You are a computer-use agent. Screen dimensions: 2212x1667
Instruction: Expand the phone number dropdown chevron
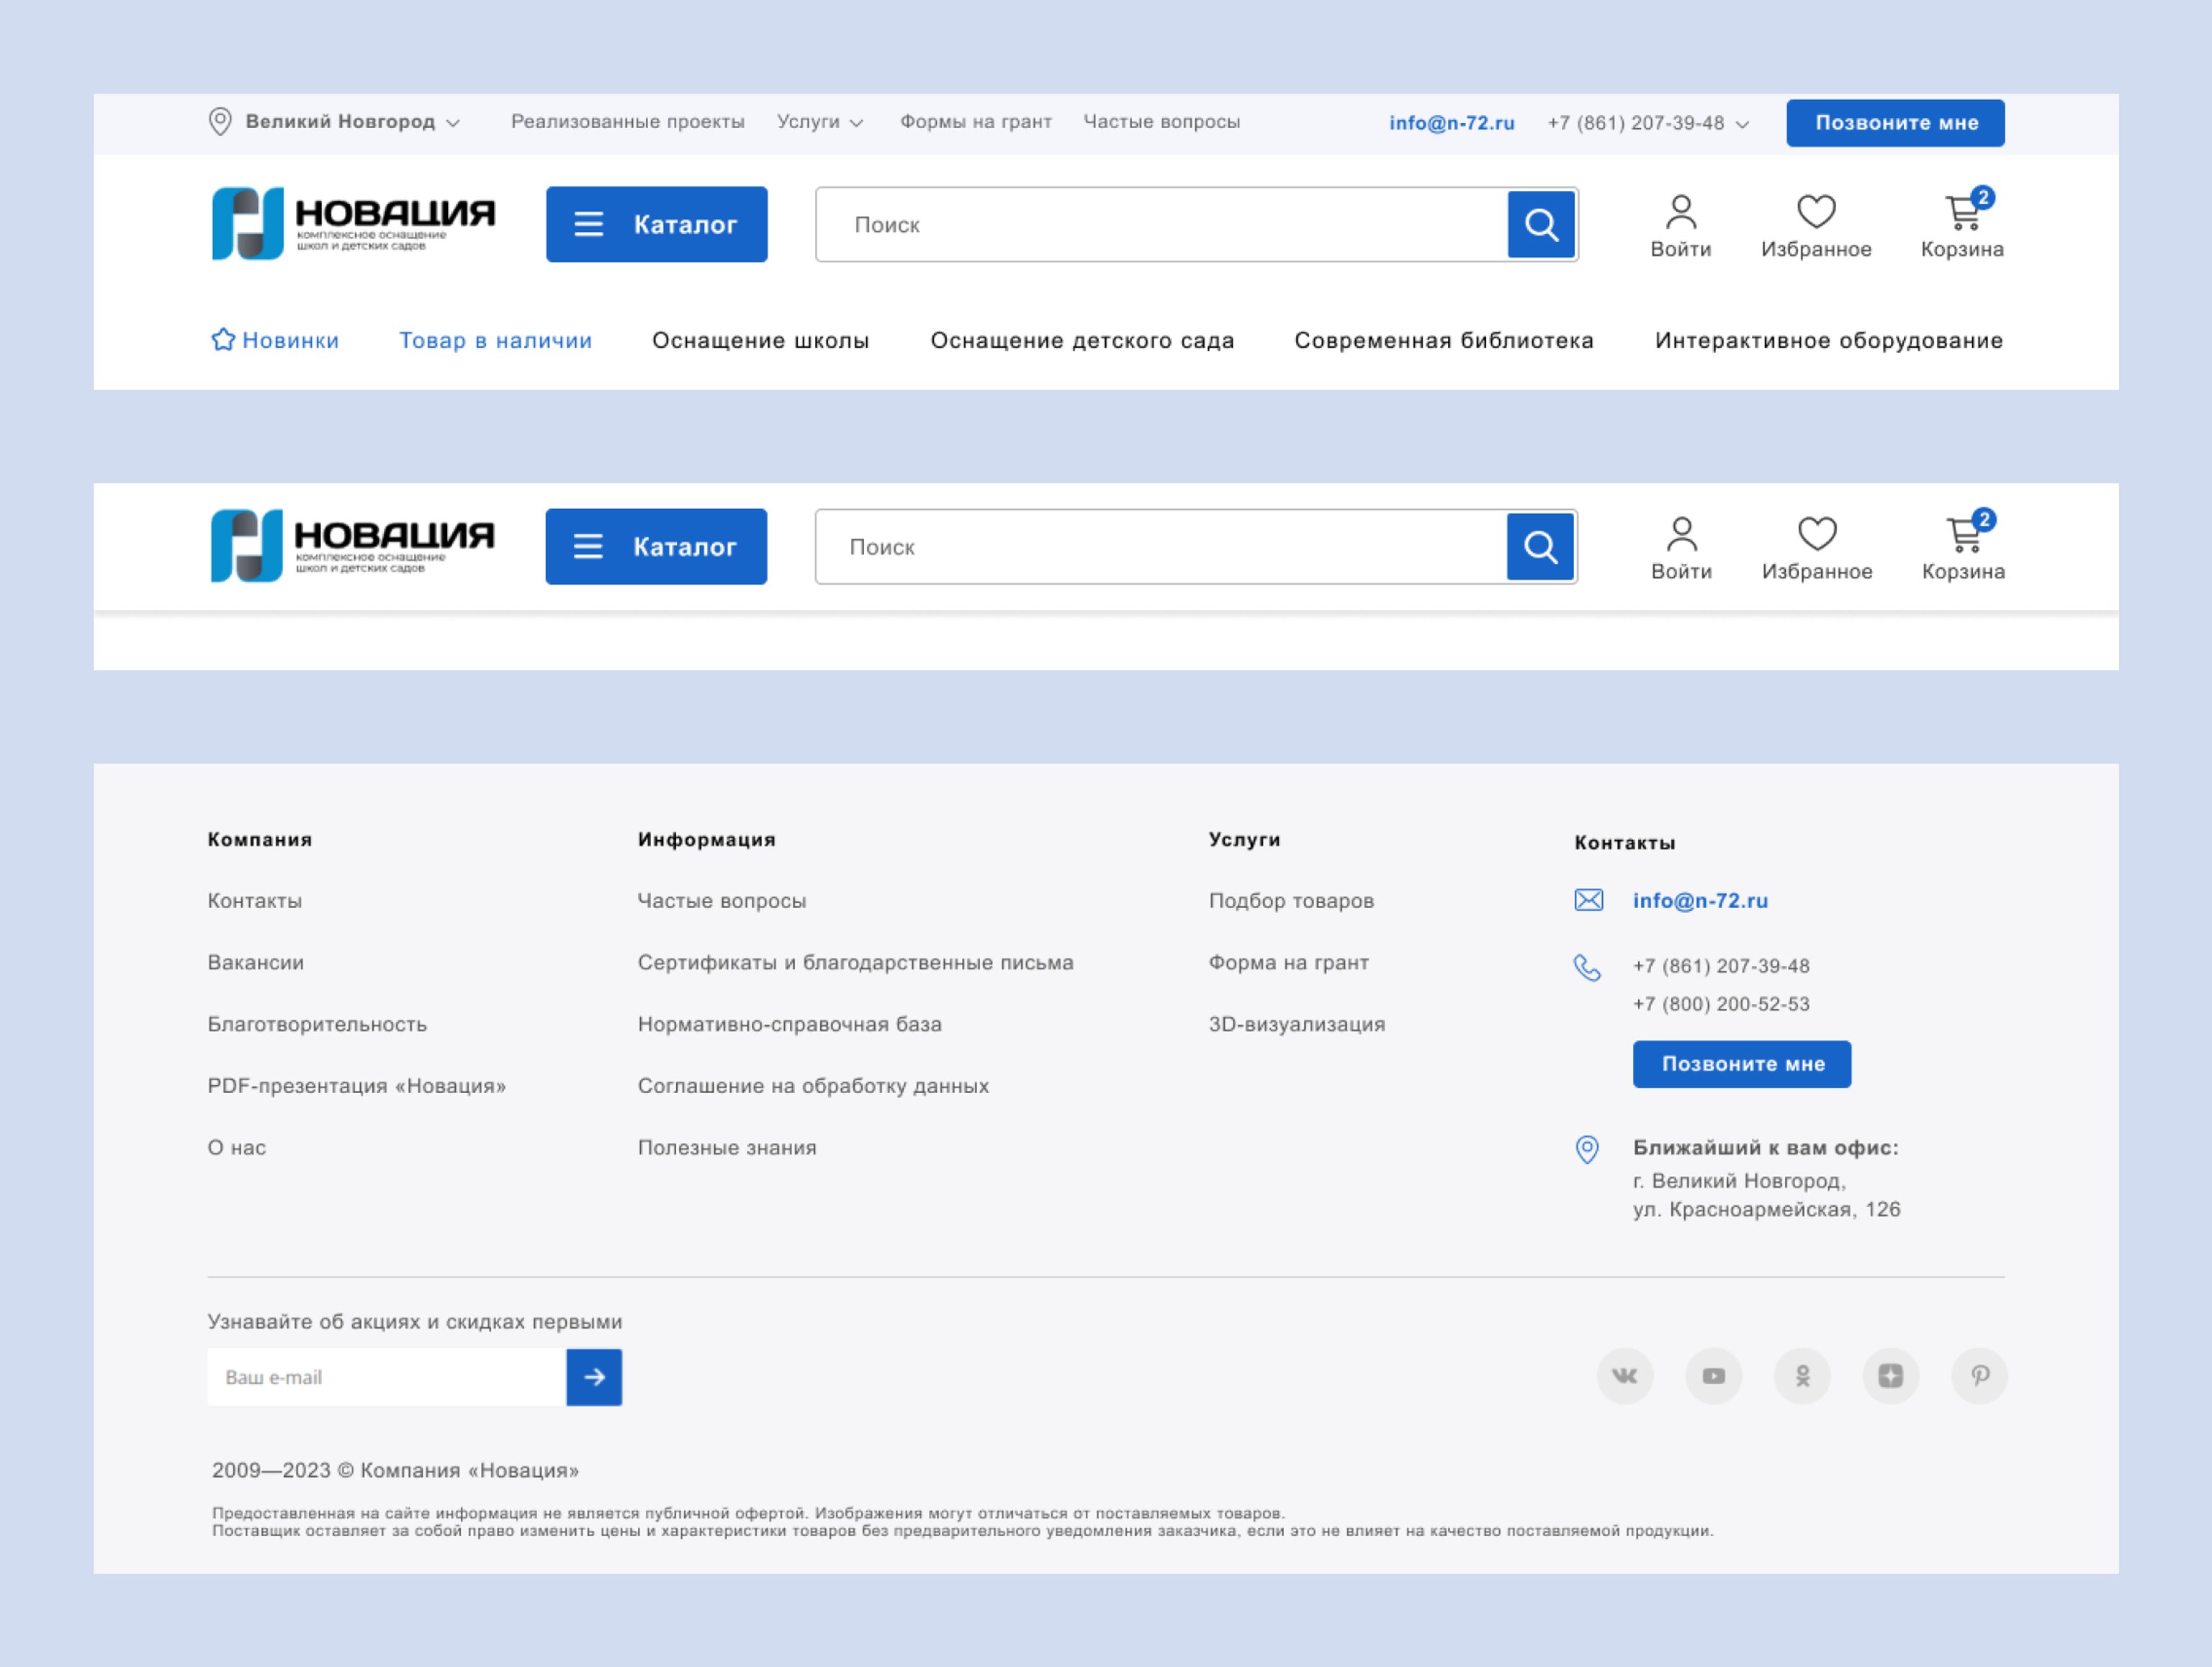pos(1742,124)
